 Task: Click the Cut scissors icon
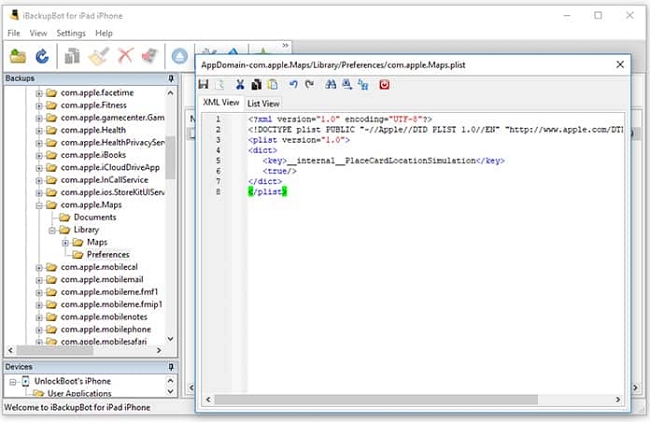pos(240,84)
